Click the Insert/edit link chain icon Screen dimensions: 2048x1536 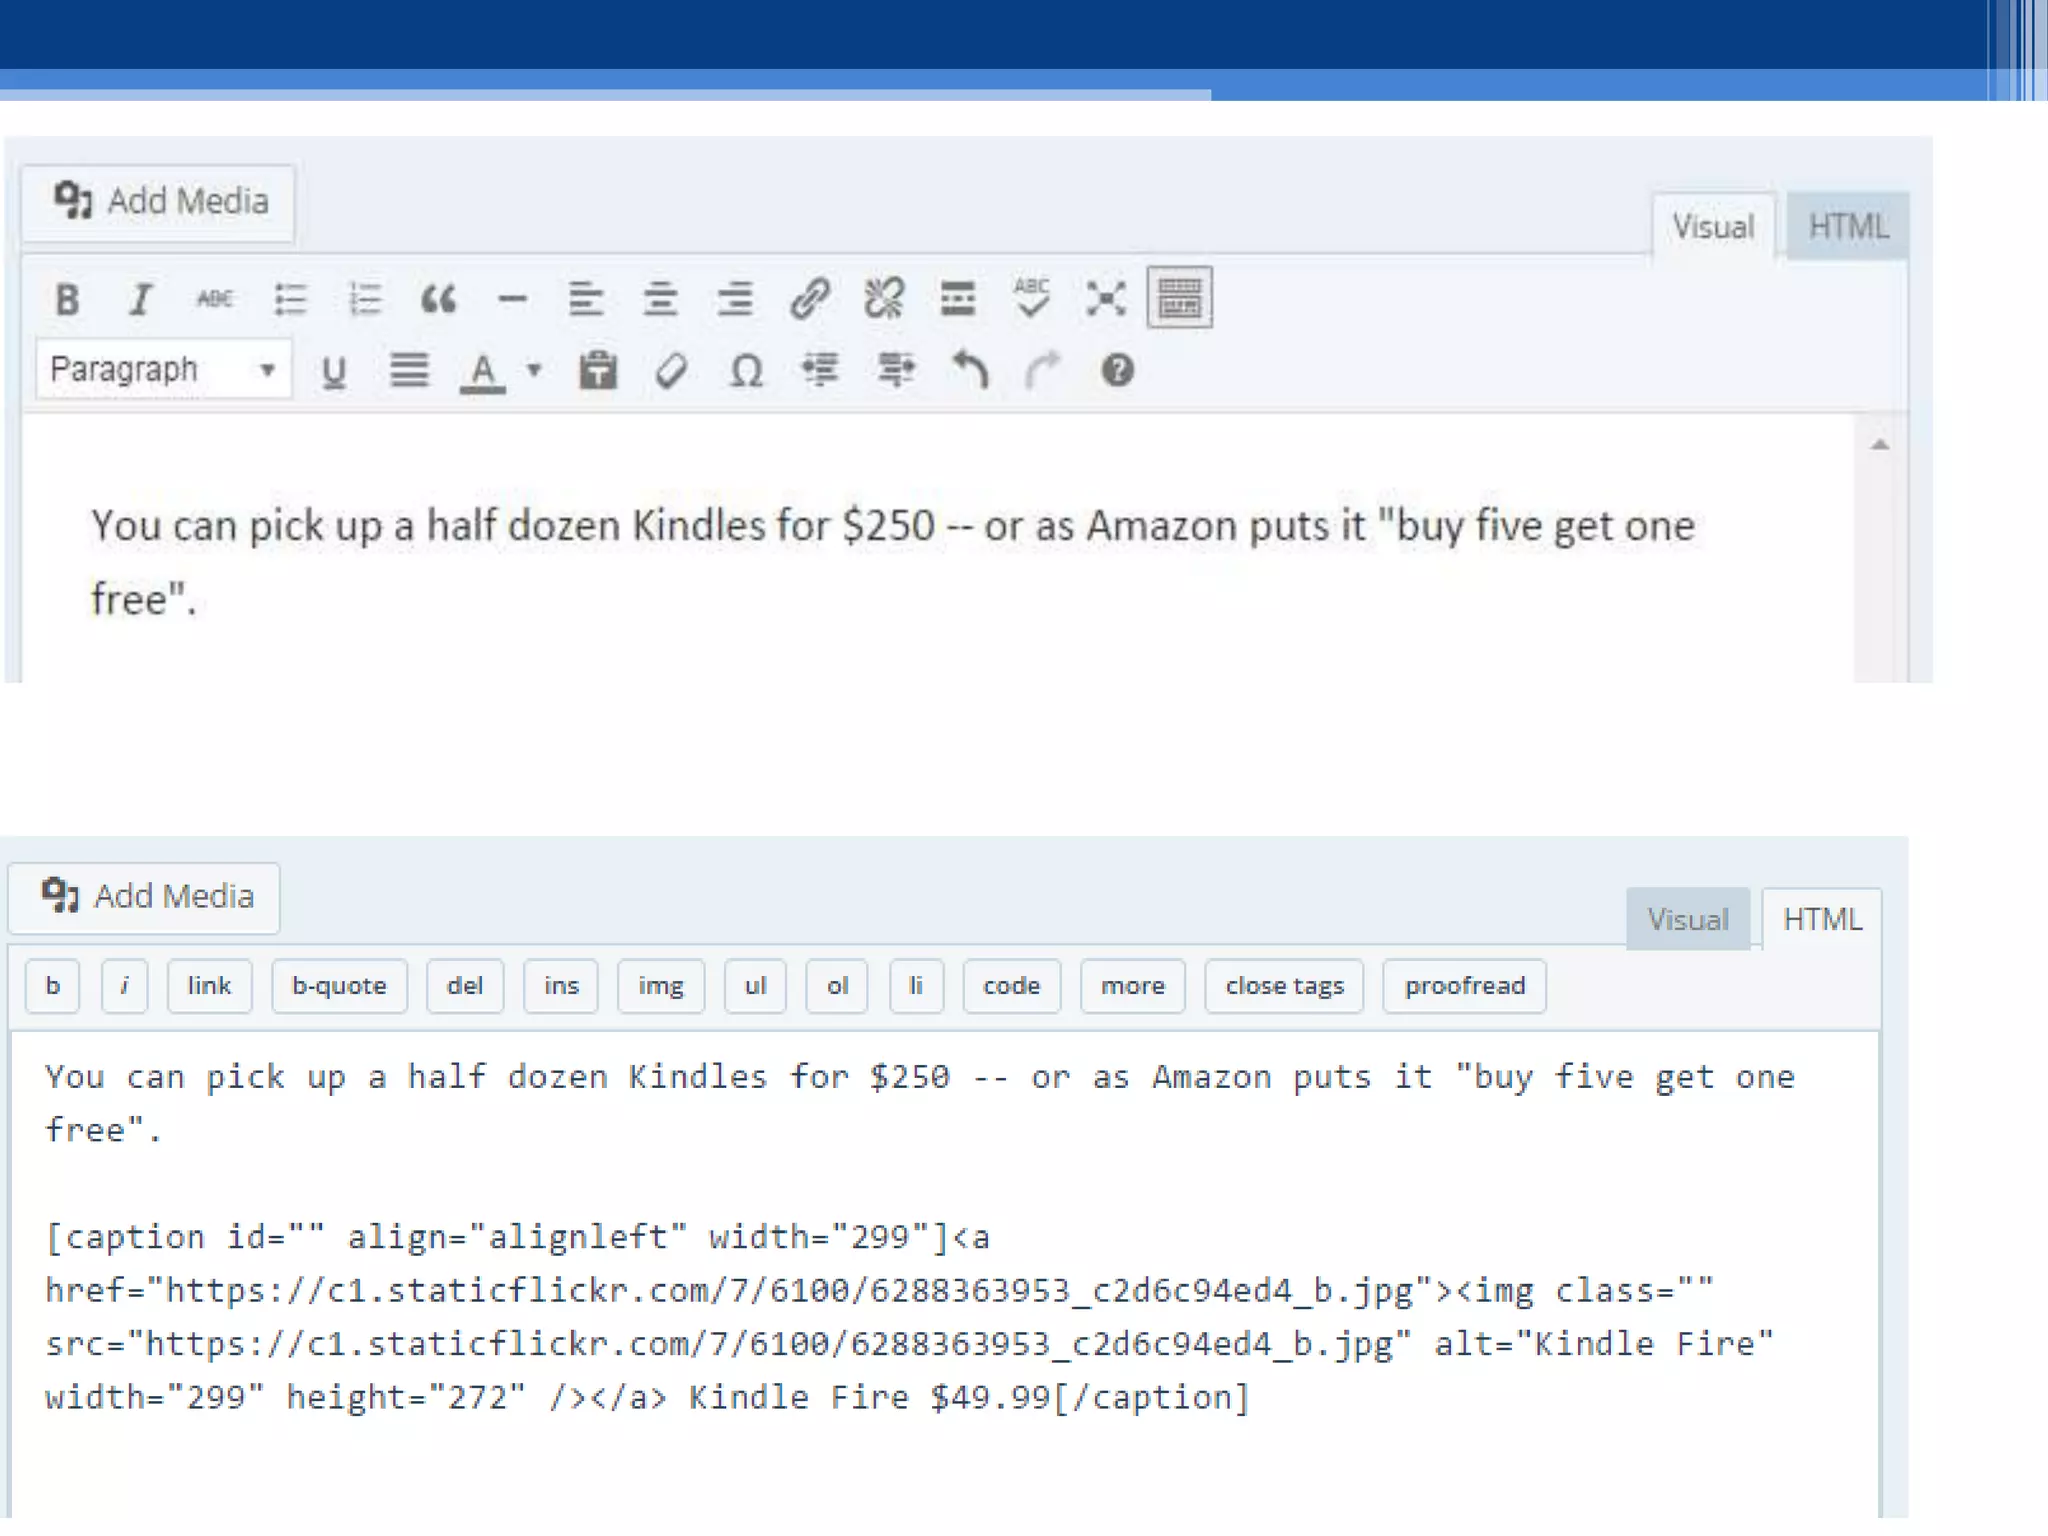pyautogui.click(x=809, y=298)
